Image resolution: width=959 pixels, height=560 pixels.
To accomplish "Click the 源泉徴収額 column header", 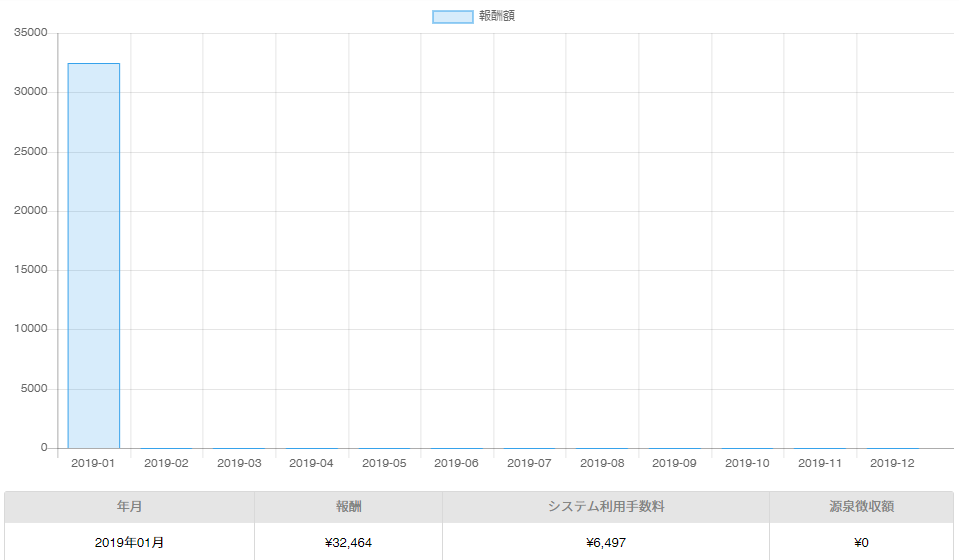I will (861, 507).
